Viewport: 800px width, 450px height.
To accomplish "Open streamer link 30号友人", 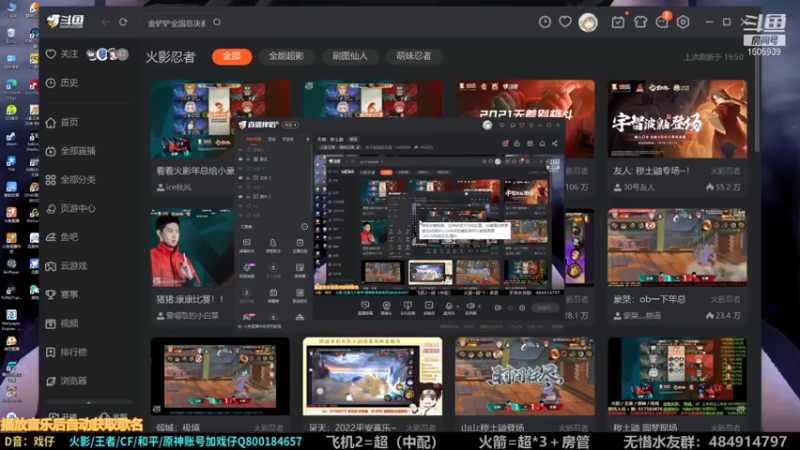I will 634,187.
